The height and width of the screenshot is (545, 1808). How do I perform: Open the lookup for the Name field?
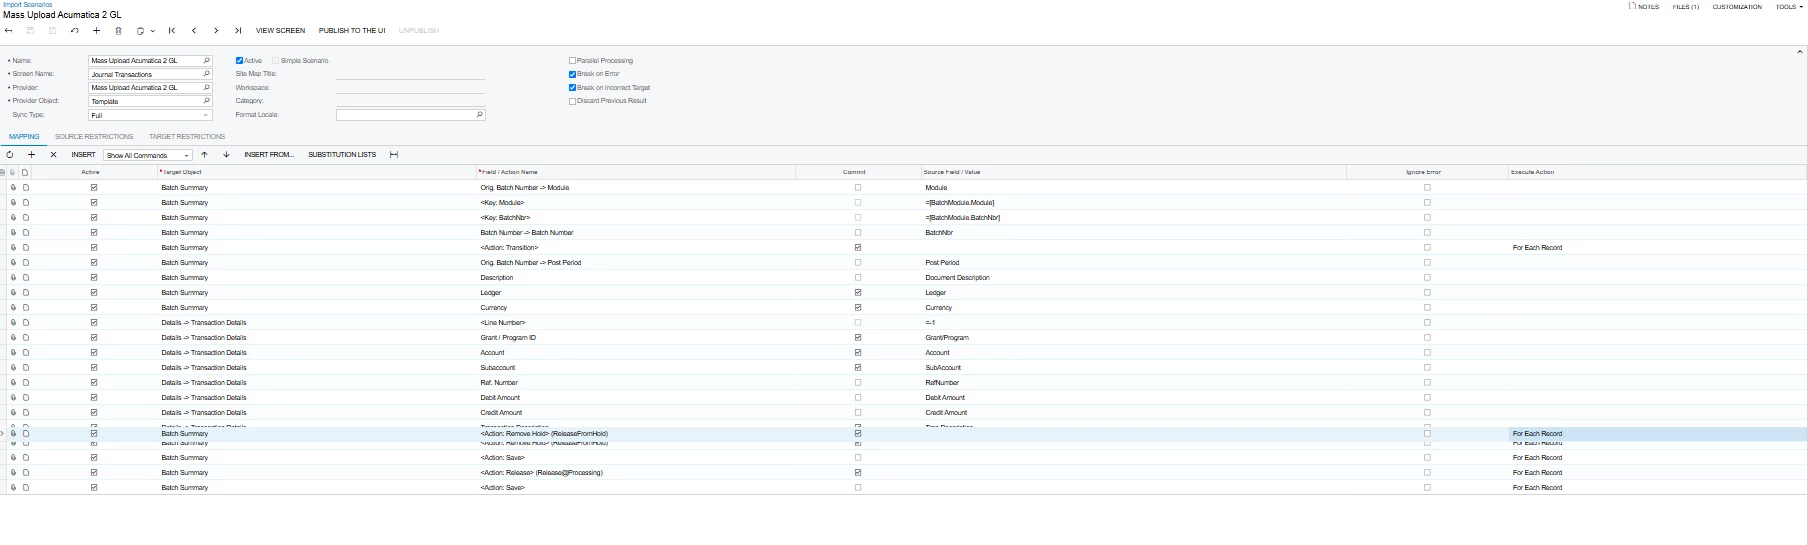(207, 61)
